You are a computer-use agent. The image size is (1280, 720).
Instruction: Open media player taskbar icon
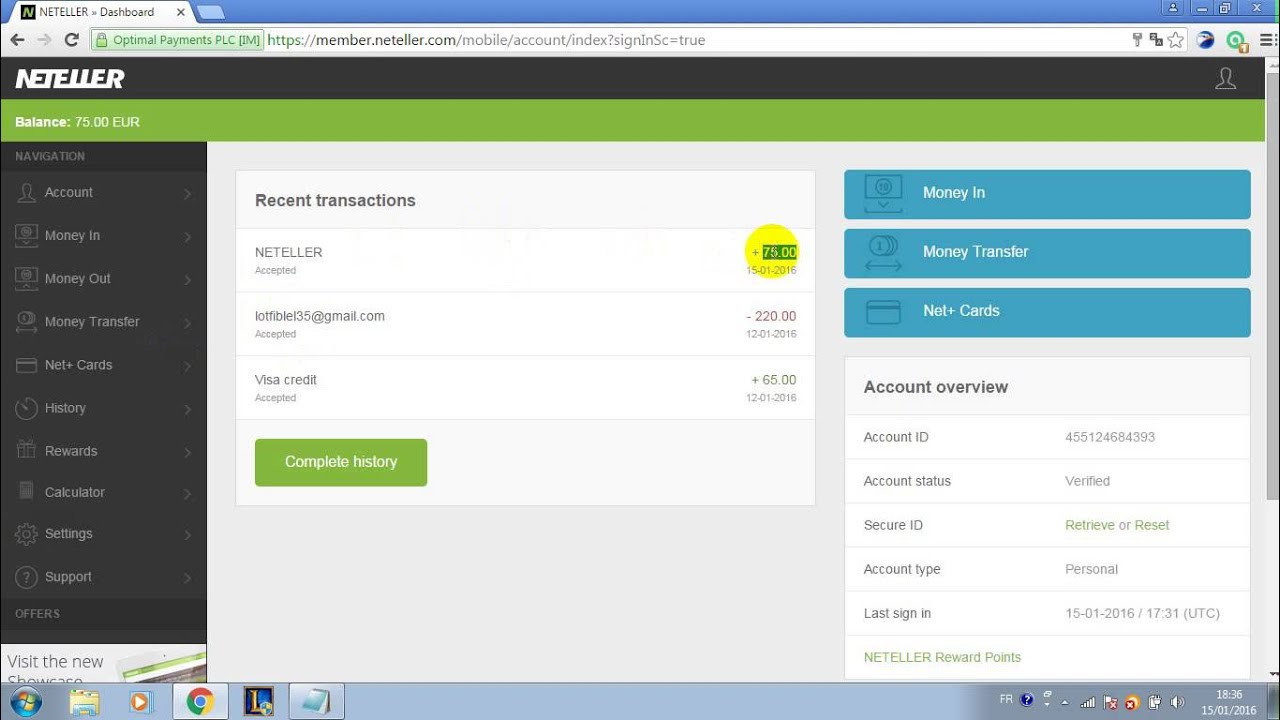140,702
